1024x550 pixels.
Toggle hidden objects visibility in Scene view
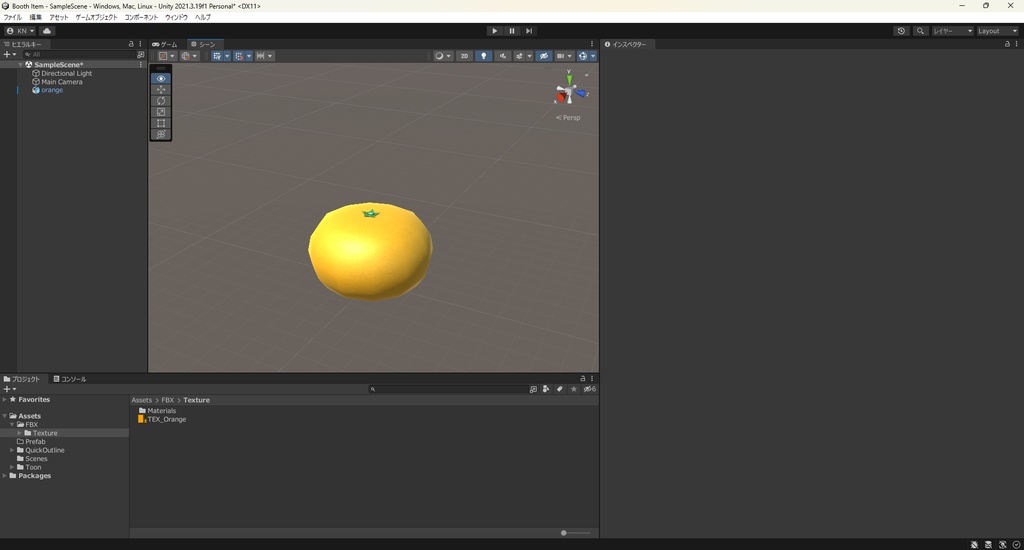click(x=543, y=56)
